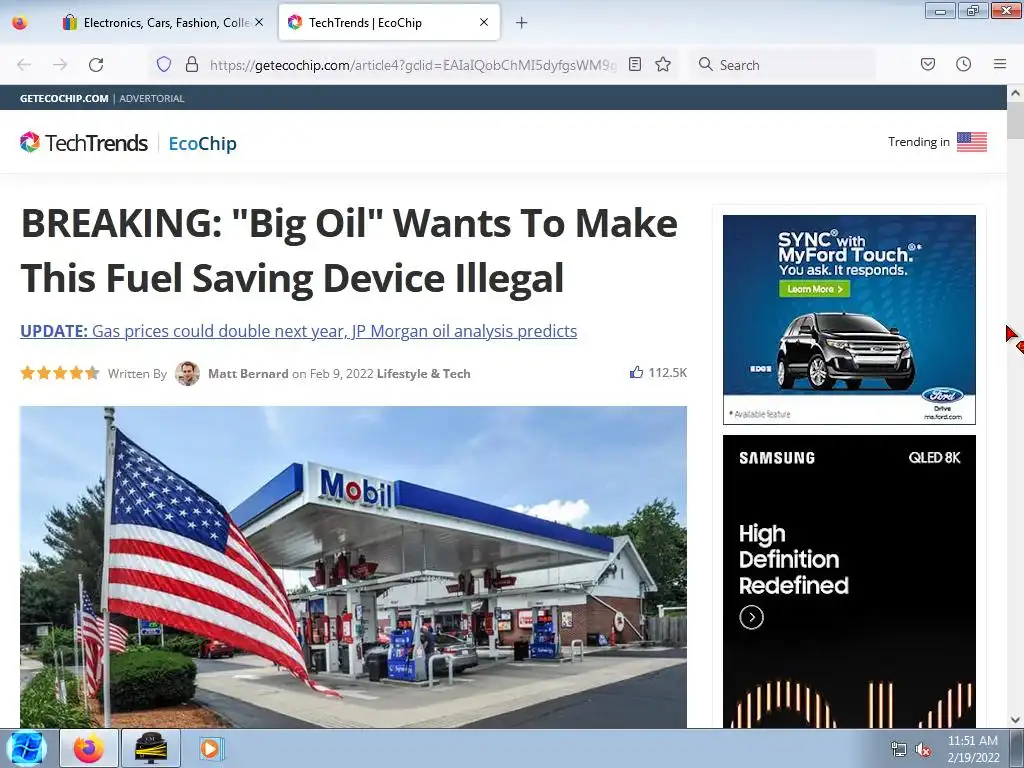The image size is (1024, 768).
Task: Open the Windows Start menu
Action: [27, 748]
